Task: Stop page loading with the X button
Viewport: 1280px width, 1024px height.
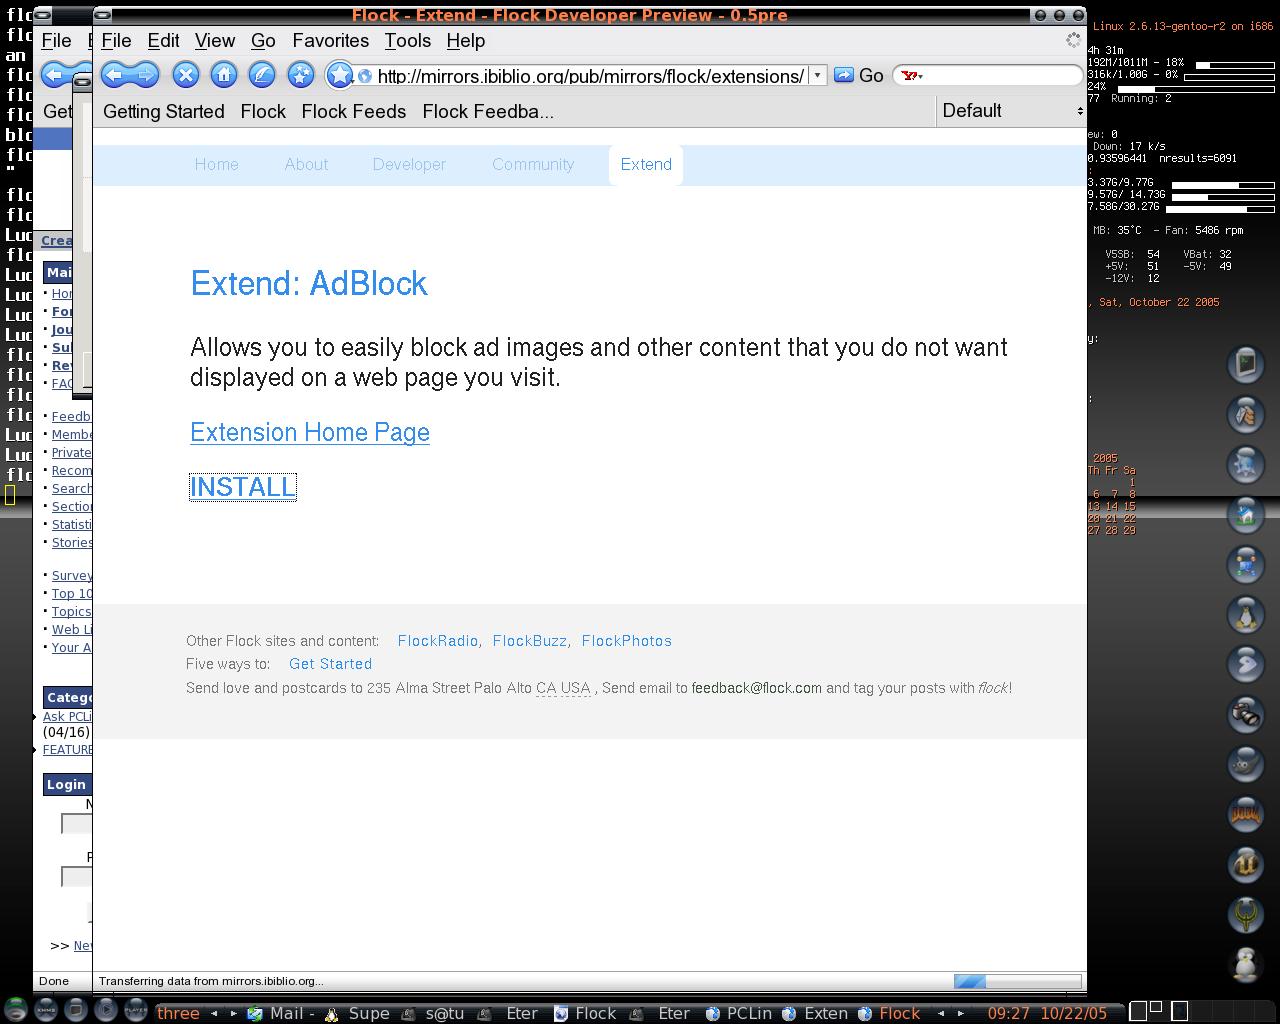Action: (x=185, y=75)
